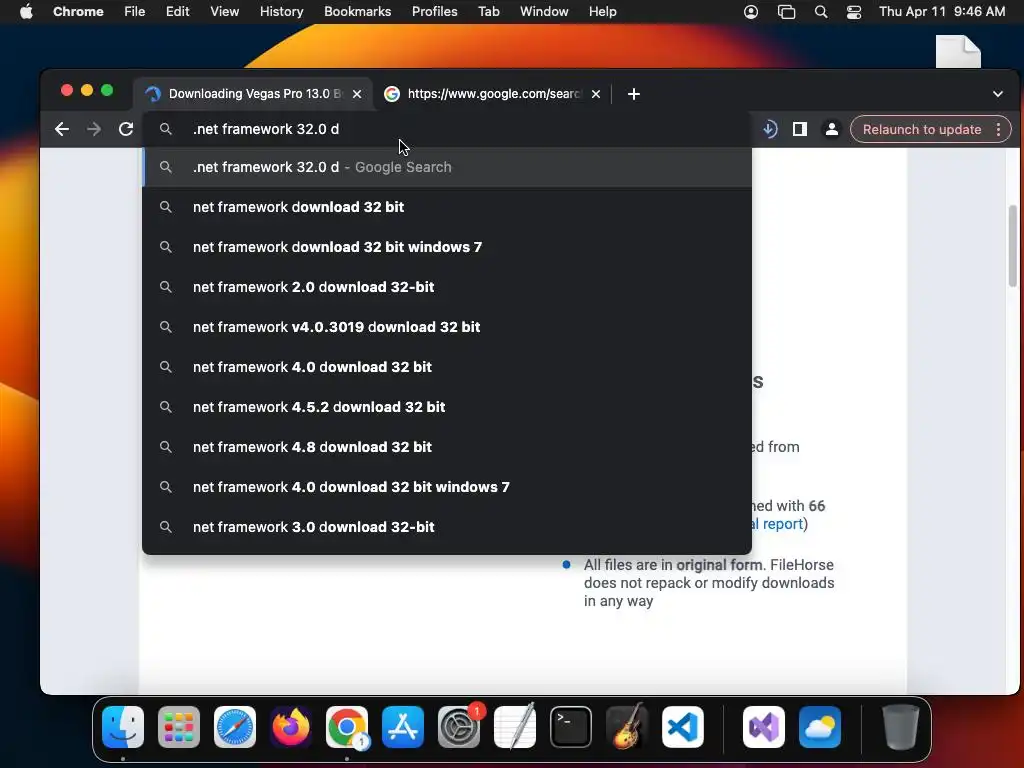Screen dimensions: 1024x768
Task: Click the date and time display
Action: coord(942,12)
